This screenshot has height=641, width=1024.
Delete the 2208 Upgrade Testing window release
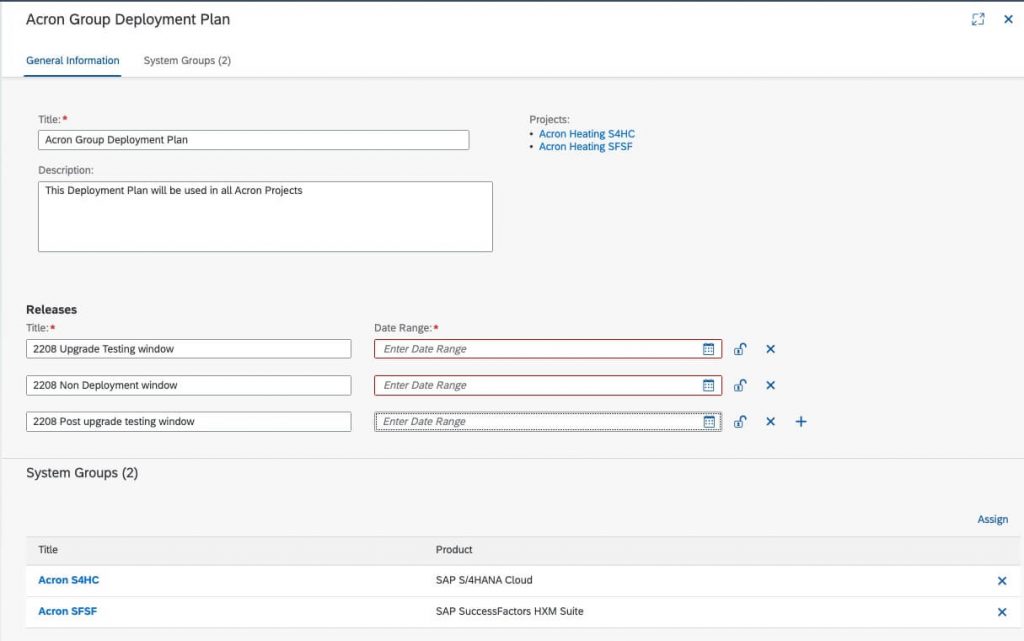tap(771, 349)
